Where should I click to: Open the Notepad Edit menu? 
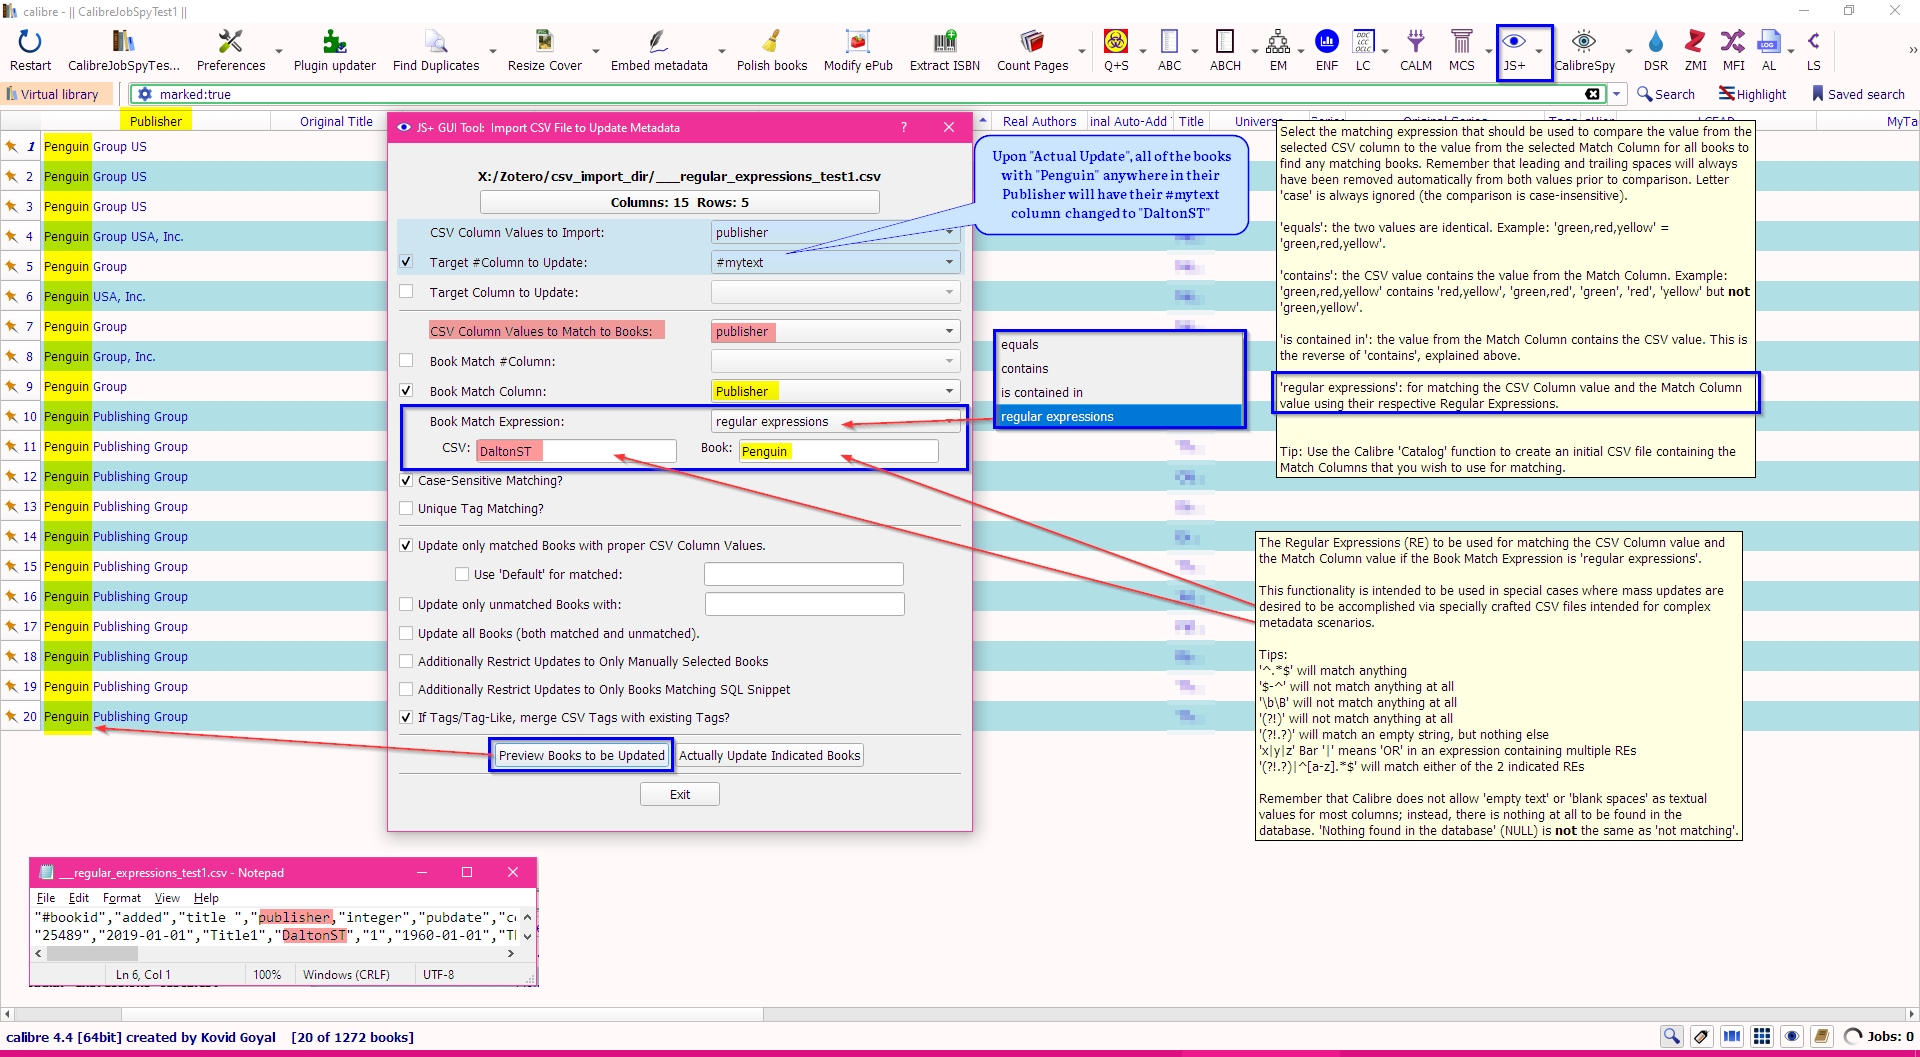79,898
